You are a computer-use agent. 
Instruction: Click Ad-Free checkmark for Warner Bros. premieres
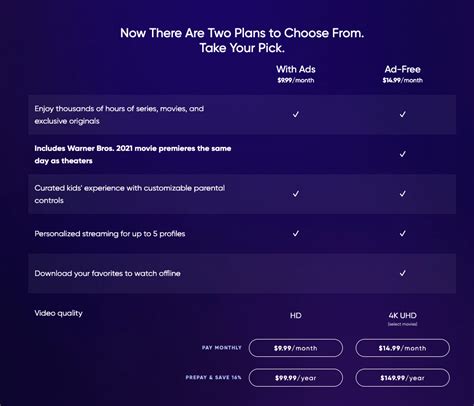coord(403,154)
